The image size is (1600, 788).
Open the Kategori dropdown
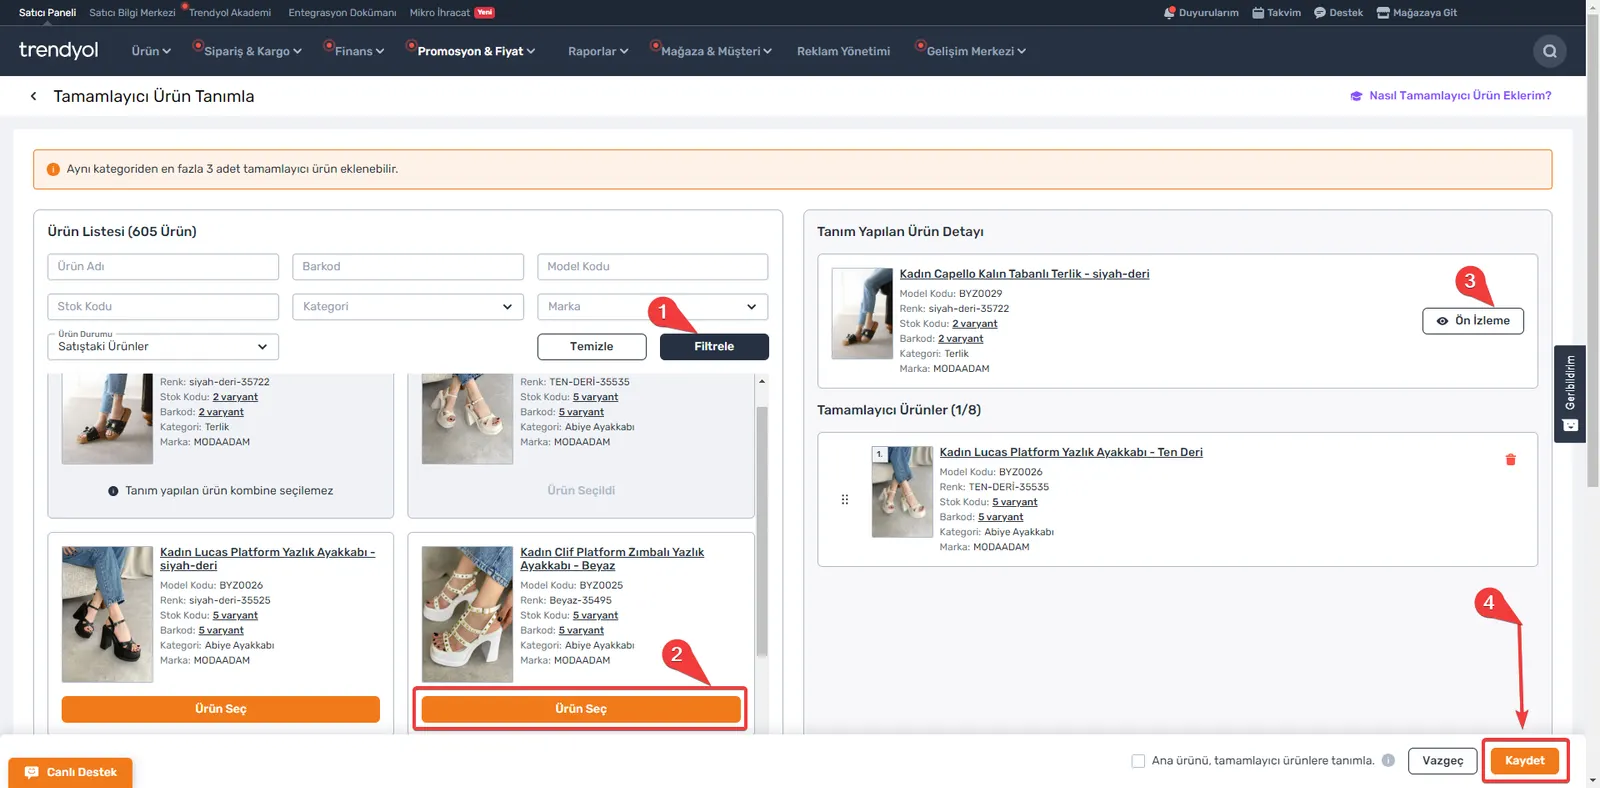(408, 306)
